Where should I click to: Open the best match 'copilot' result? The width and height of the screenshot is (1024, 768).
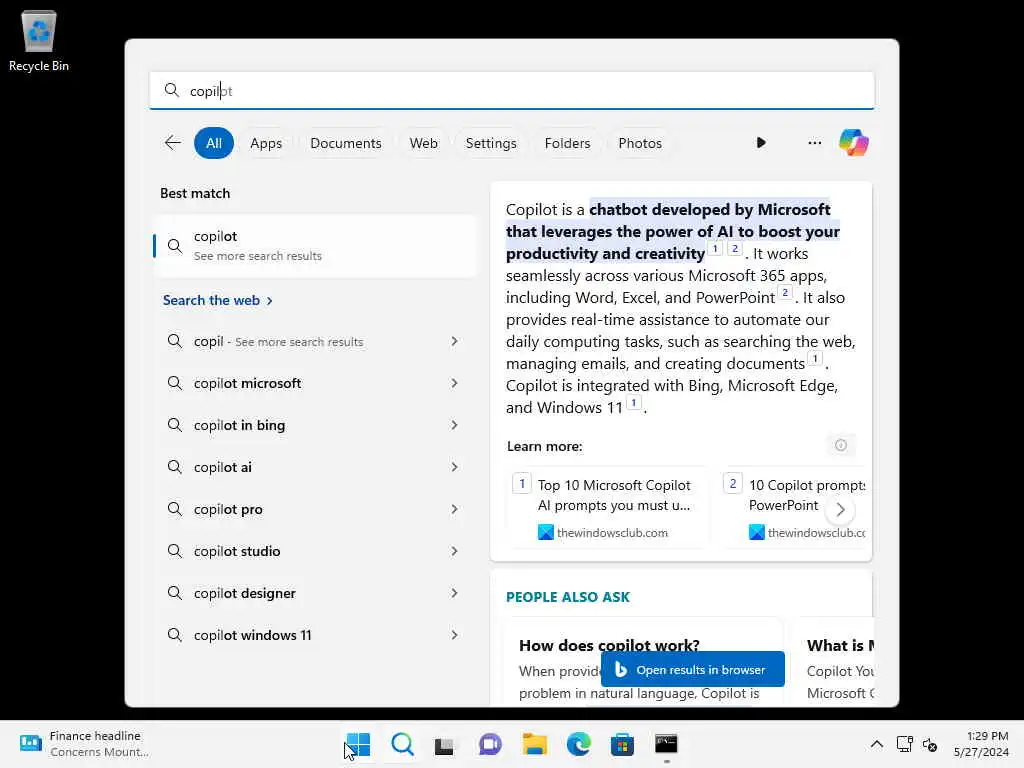(315, 246)
